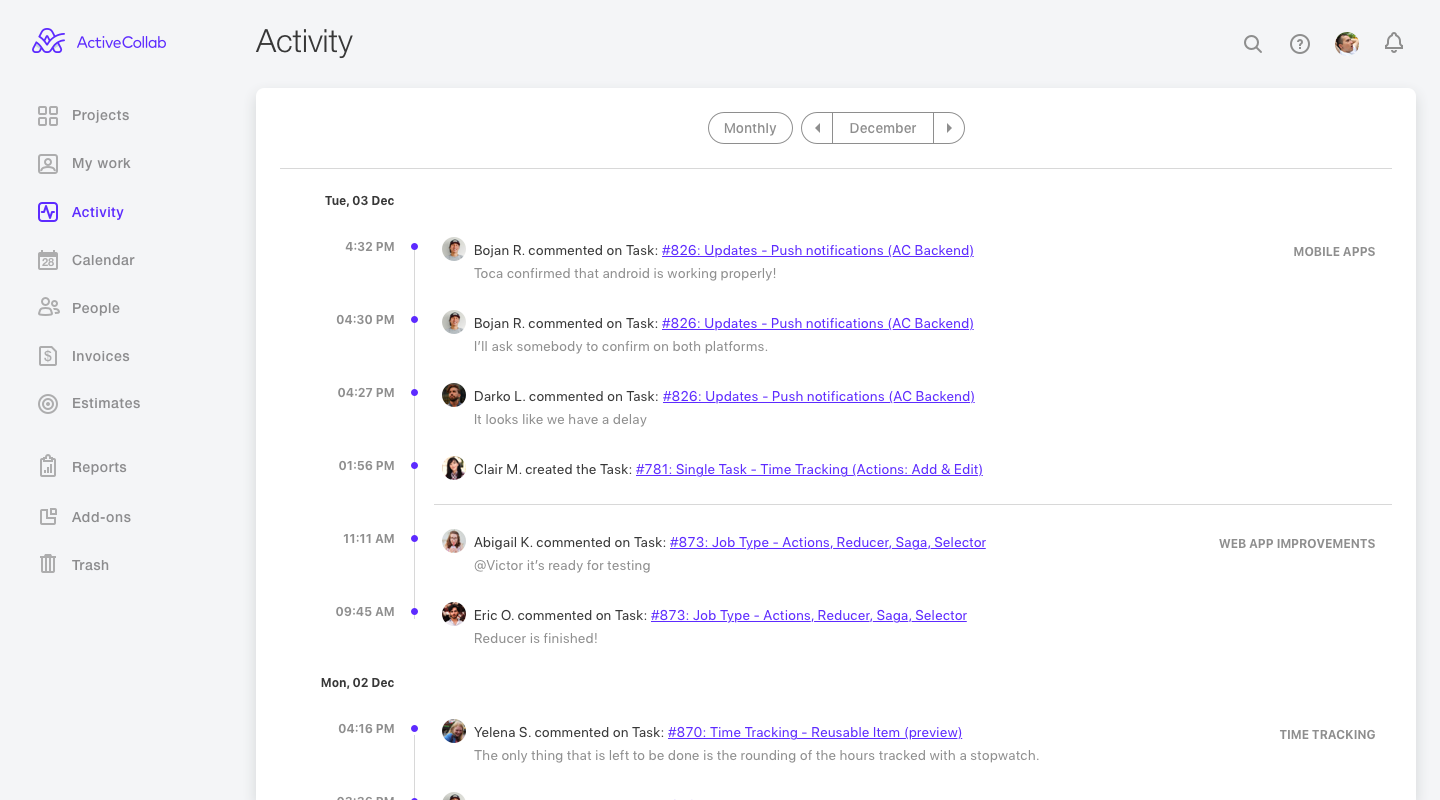Go to Reports menu item

99,467
